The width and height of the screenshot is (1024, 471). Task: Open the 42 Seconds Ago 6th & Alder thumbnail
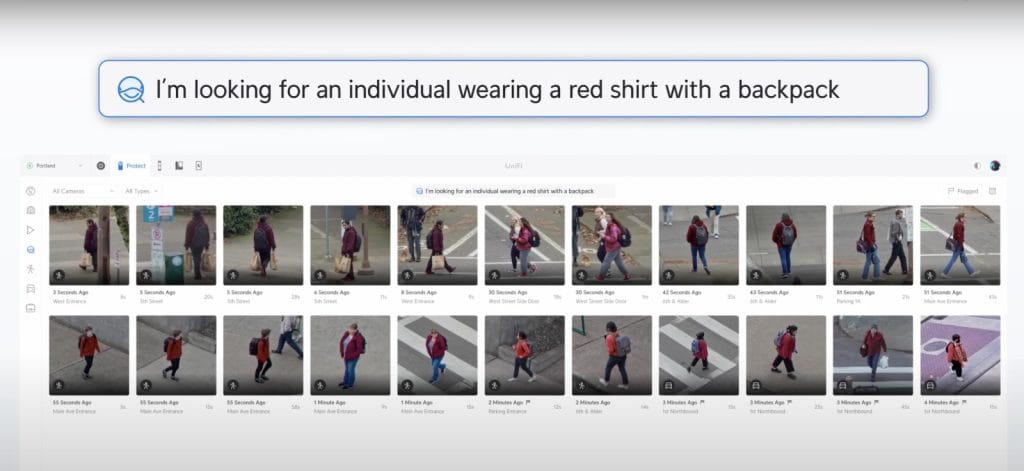[x=699, y=245]
